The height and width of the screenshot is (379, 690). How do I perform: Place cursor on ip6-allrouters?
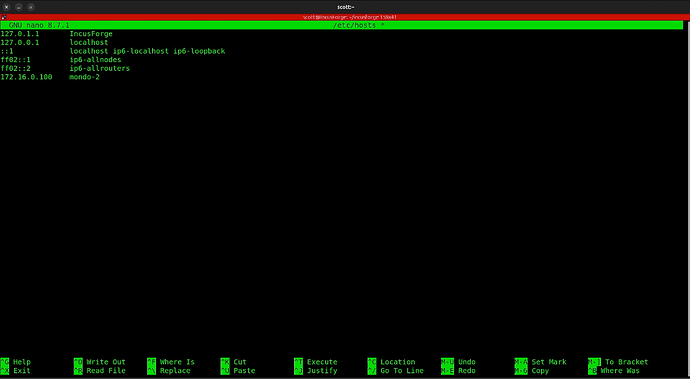[x=100, y=69]
